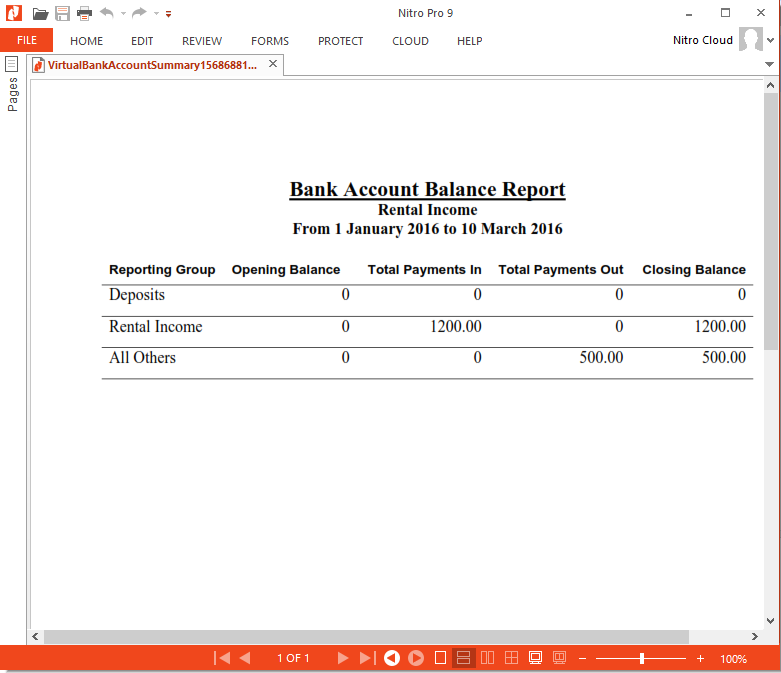Click the next view round button
This screenshot has height=673, width=781.
[416, 658]
